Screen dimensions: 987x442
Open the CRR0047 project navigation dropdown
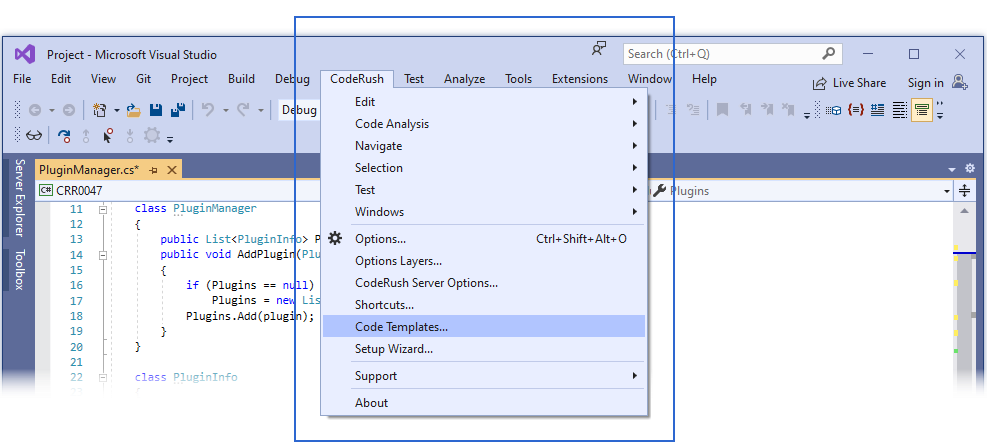[179, 191]
